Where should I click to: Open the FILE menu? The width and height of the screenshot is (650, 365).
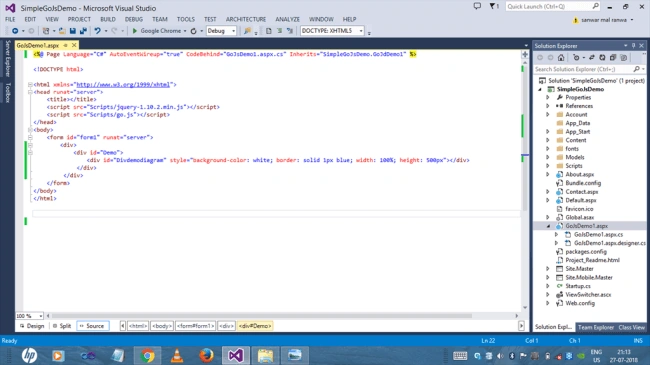[10, 19]
